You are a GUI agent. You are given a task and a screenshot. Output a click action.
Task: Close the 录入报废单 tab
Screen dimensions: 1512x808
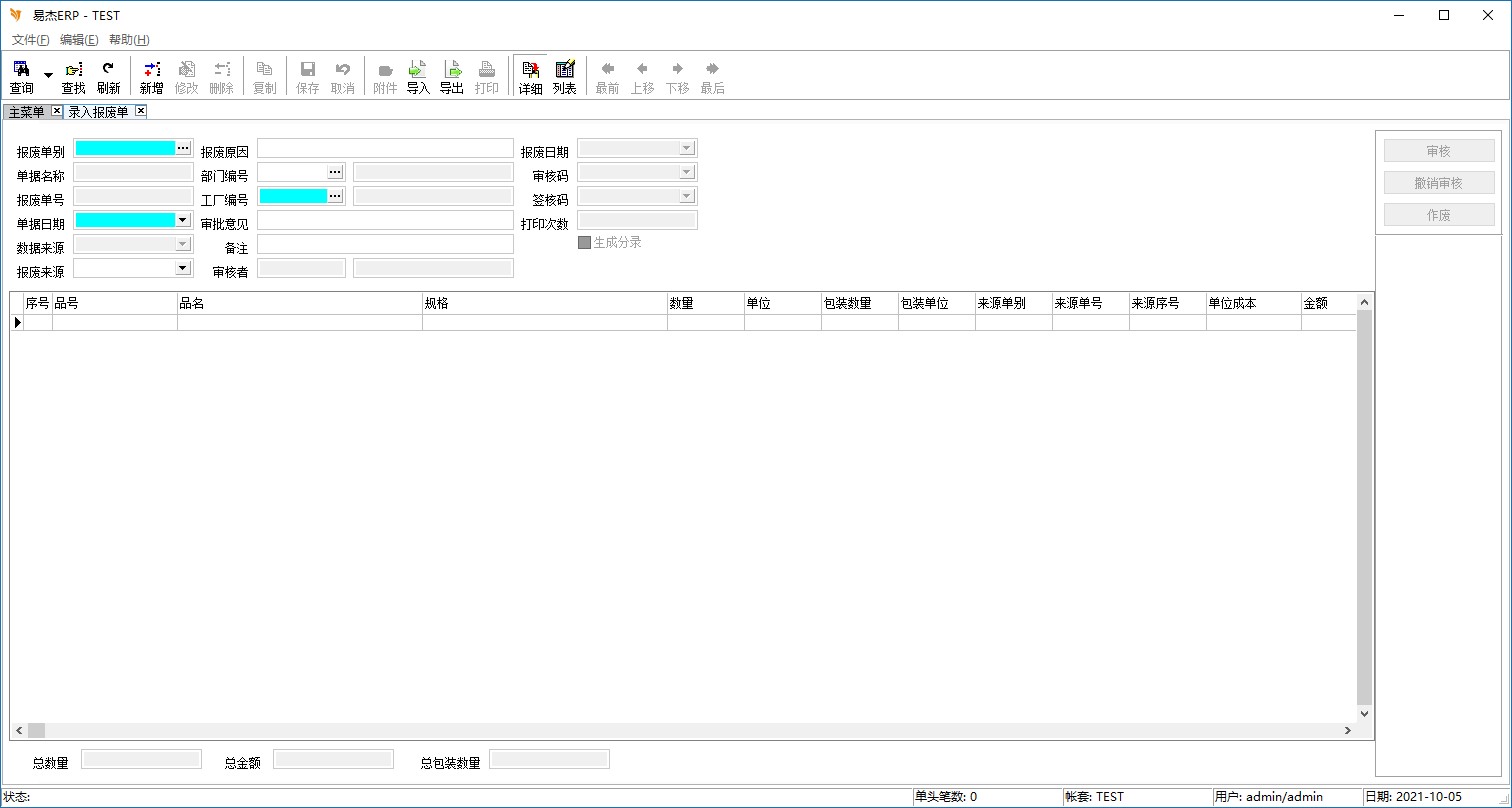click(x=141, y=111)
